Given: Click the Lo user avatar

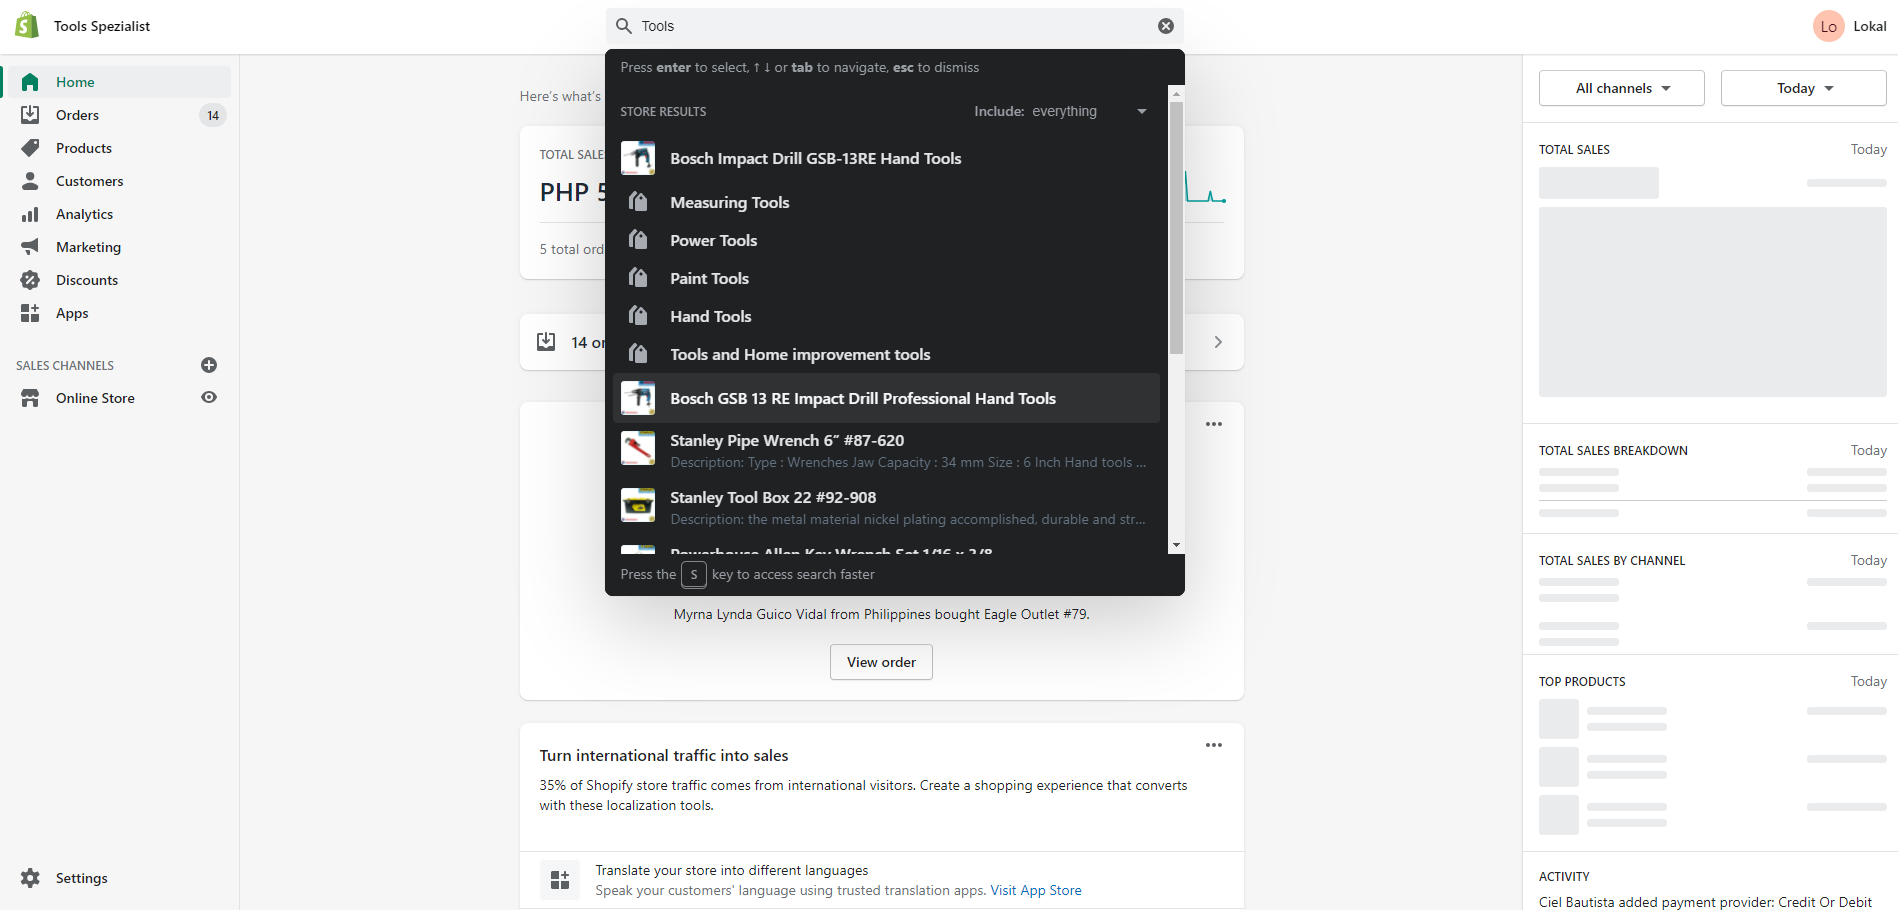Looking at the screenshot, I should 1828,26.
